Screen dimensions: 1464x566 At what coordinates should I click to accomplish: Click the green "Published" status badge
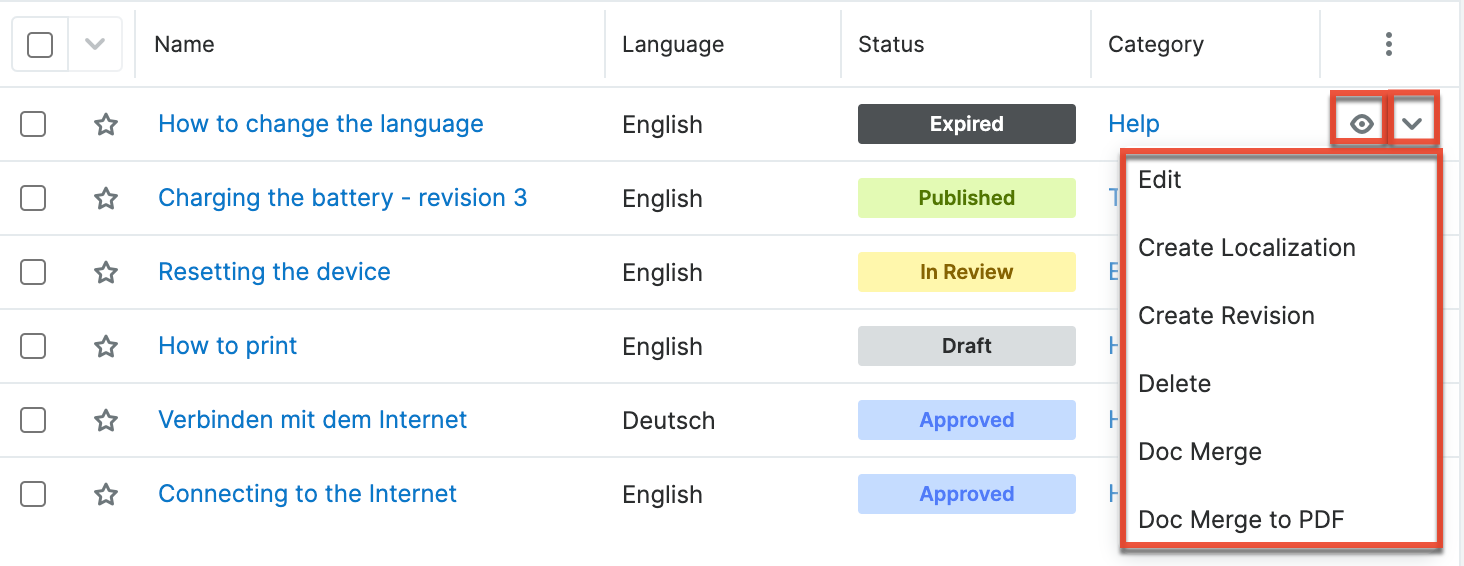coord(966,198)
